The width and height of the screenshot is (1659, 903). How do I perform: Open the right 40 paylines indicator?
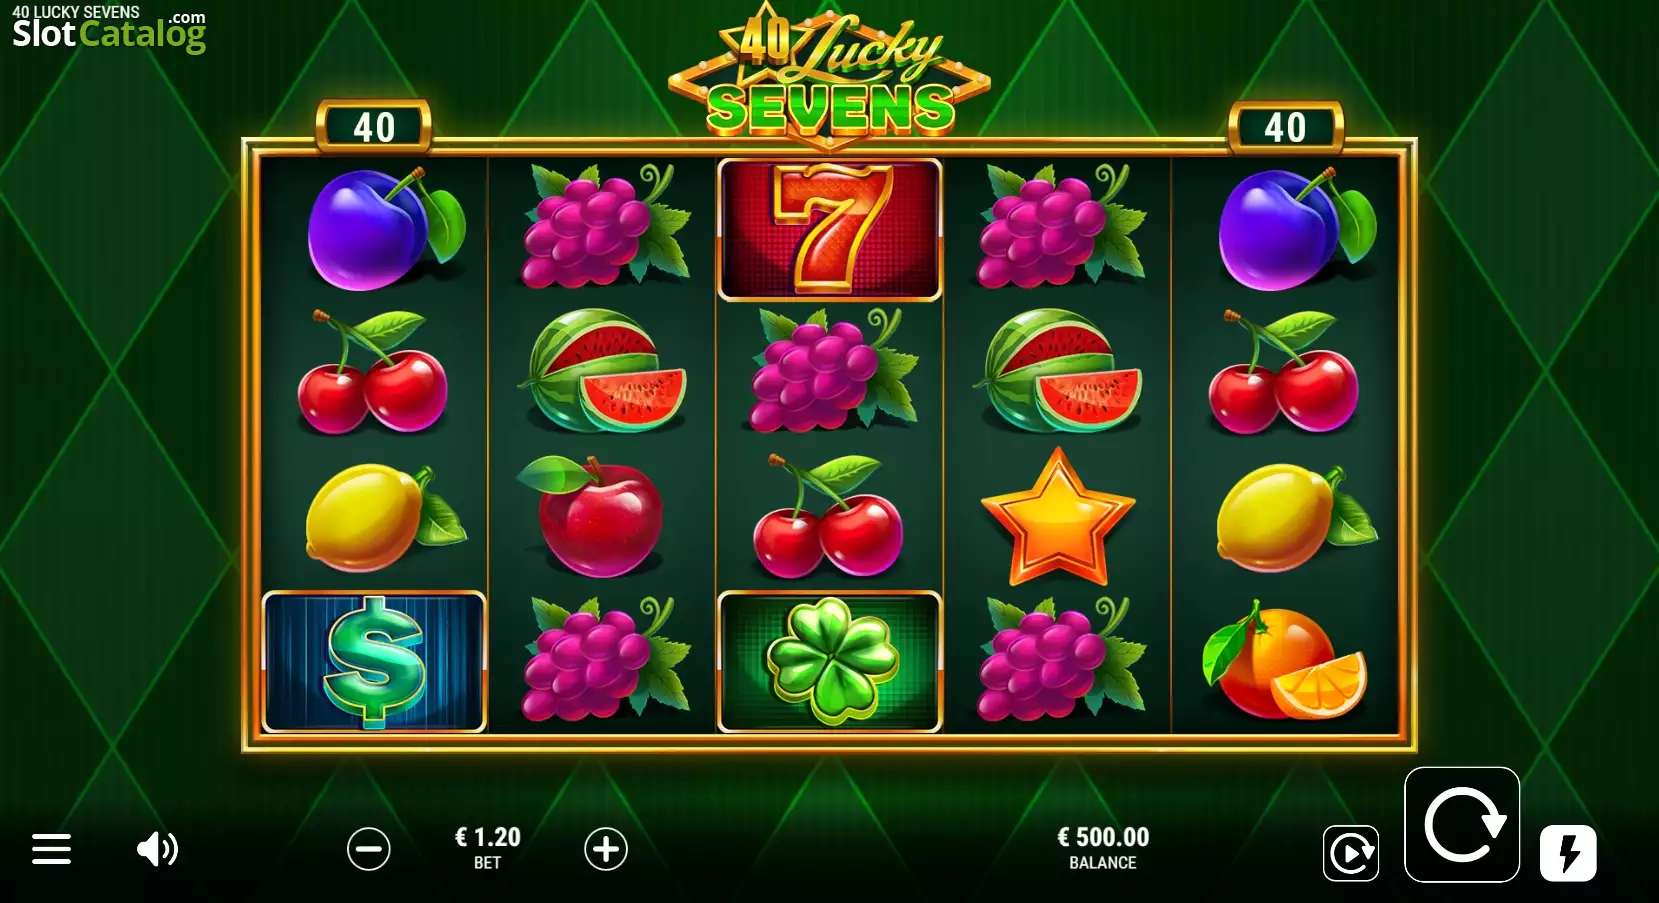click(x=1285, y=127)
